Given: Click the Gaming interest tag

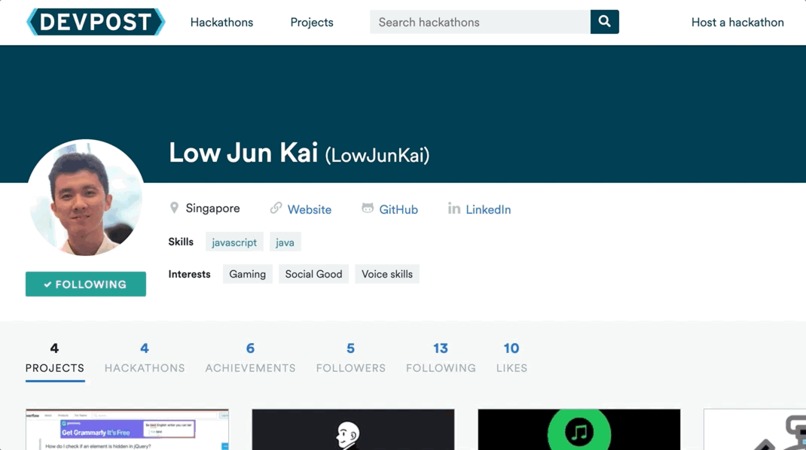Looking at the screenshot, I should click(247, 274).
